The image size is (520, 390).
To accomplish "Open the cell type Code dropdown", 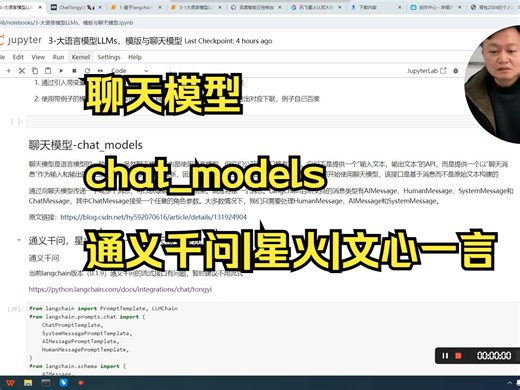I will [x=130, y=71].
